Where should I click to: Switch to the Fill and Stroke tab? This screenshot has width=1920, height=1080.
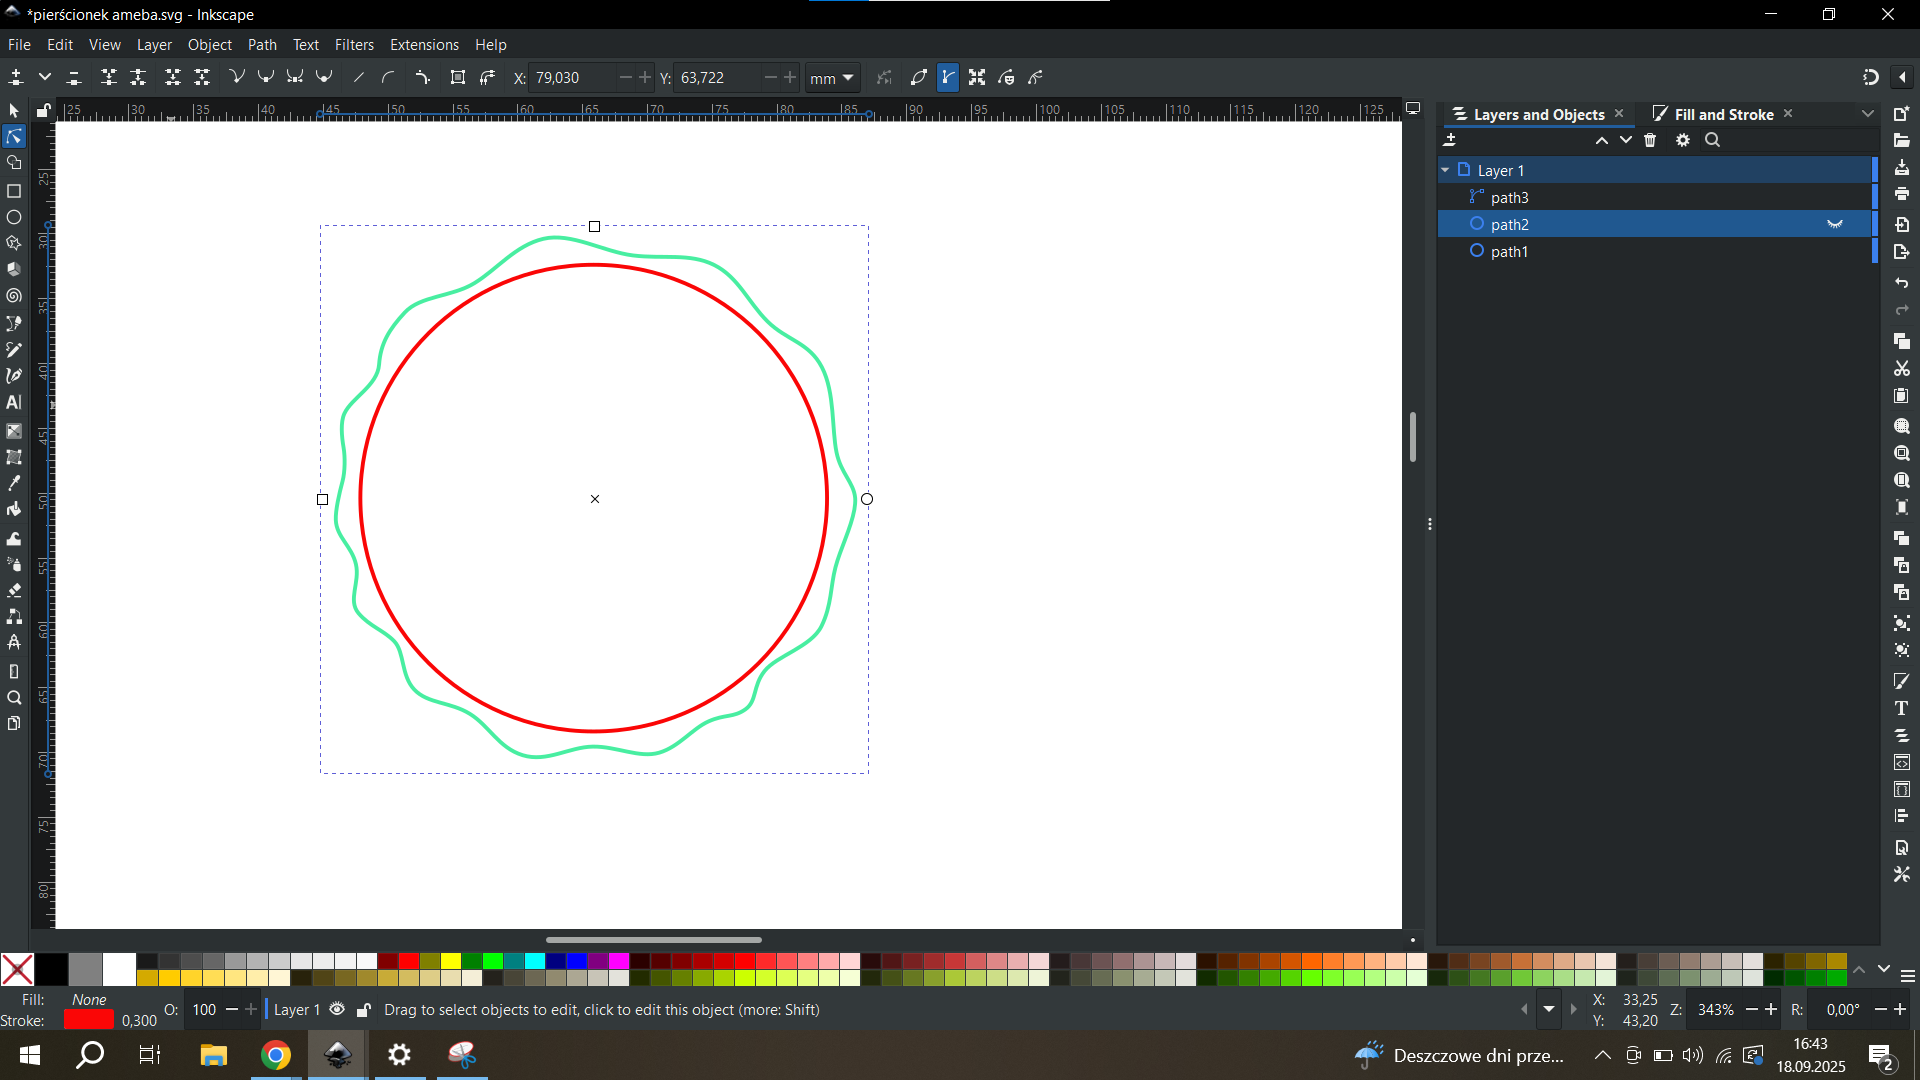click(x=1722, y=114)
